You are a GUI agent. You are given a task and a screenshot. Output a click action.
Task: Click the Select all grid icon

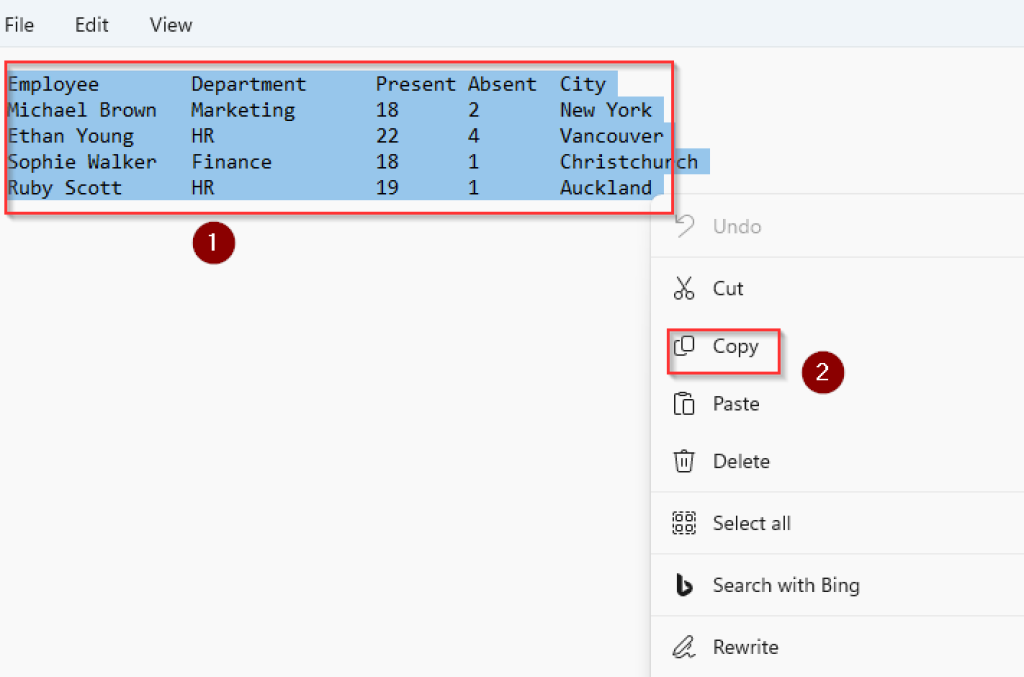click(685, 523)
